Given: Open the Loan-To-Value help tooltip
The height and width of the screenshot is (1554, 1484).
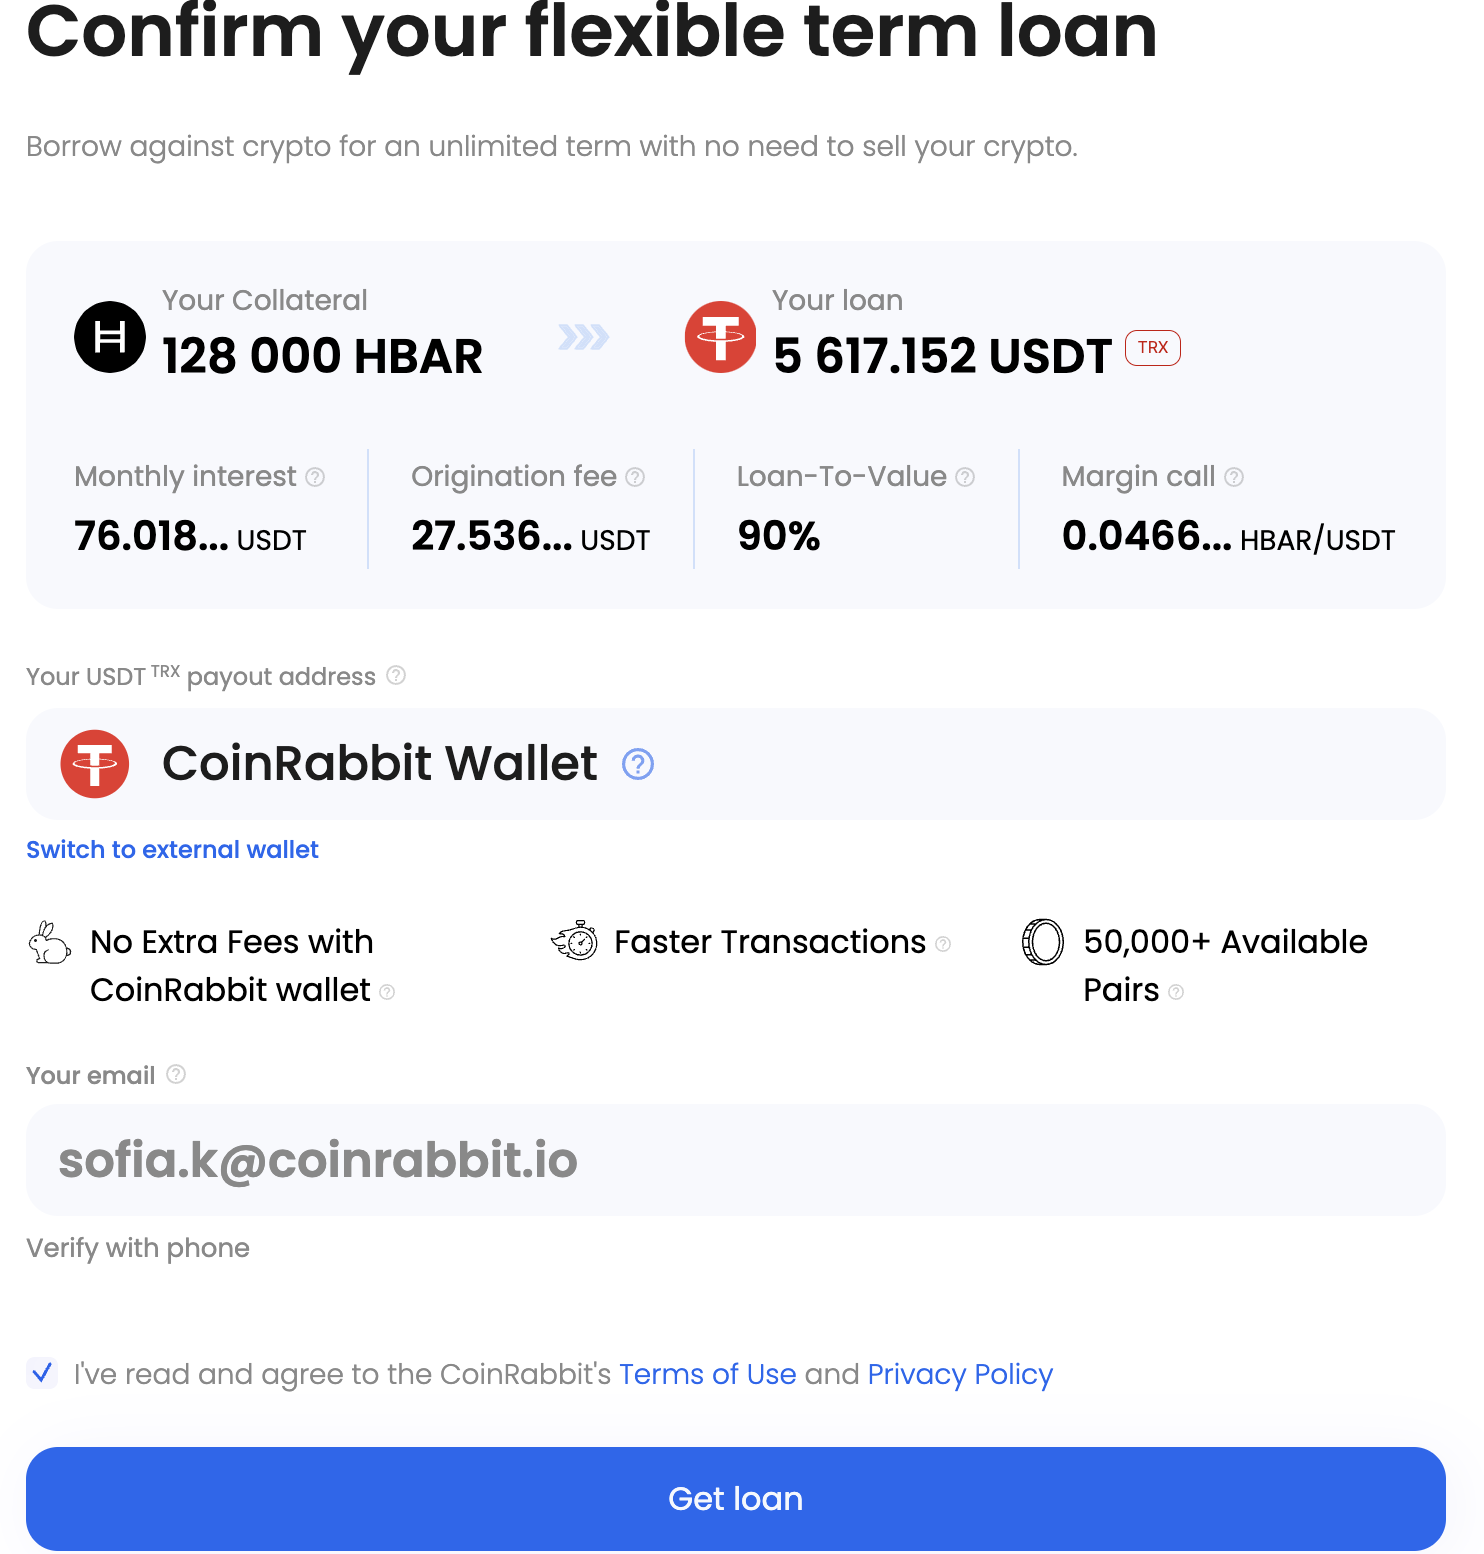Looking at the screenshot, I should coord(965,477).
